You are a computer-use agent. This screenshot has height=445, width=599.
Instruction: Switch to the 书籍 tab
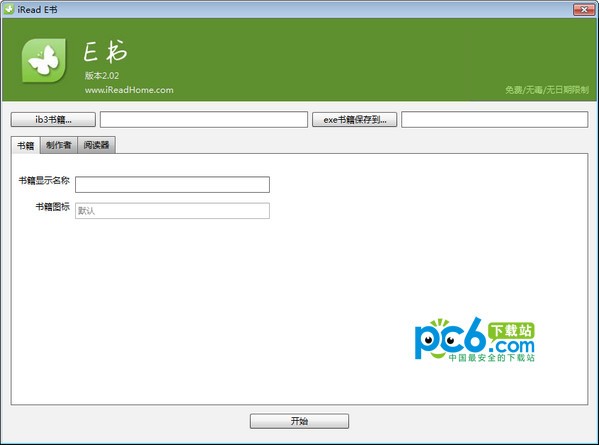[x=26, y=146]
